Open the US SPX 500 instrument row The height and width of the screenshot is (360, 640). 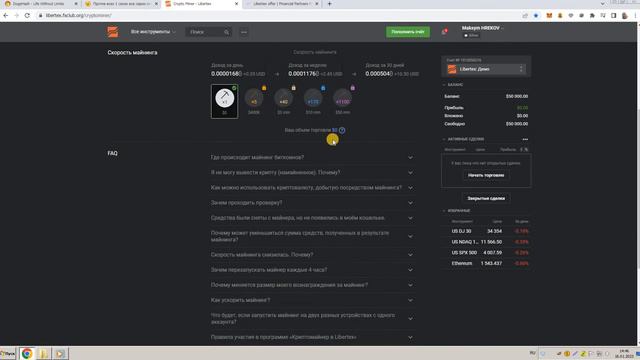[x=486, y=253]
